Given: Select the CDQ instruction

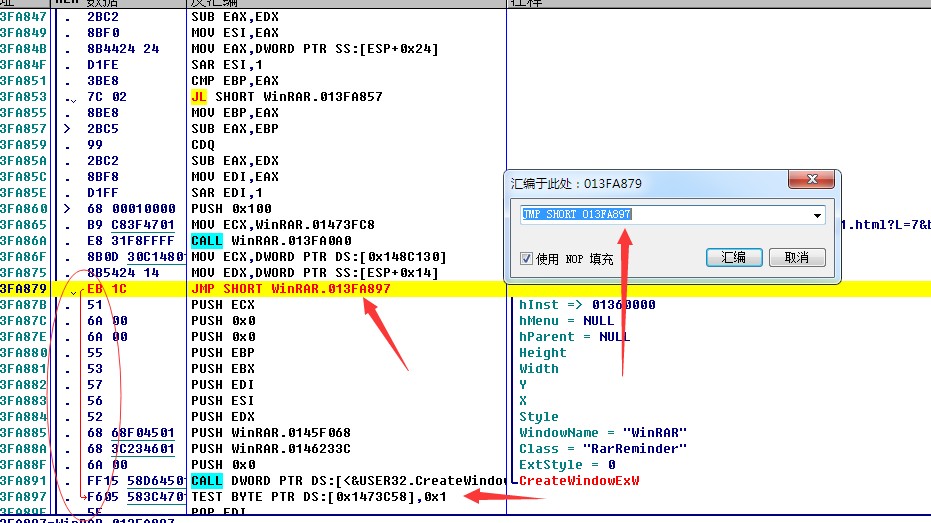Looking at the screenshot, I should point(203,144).
